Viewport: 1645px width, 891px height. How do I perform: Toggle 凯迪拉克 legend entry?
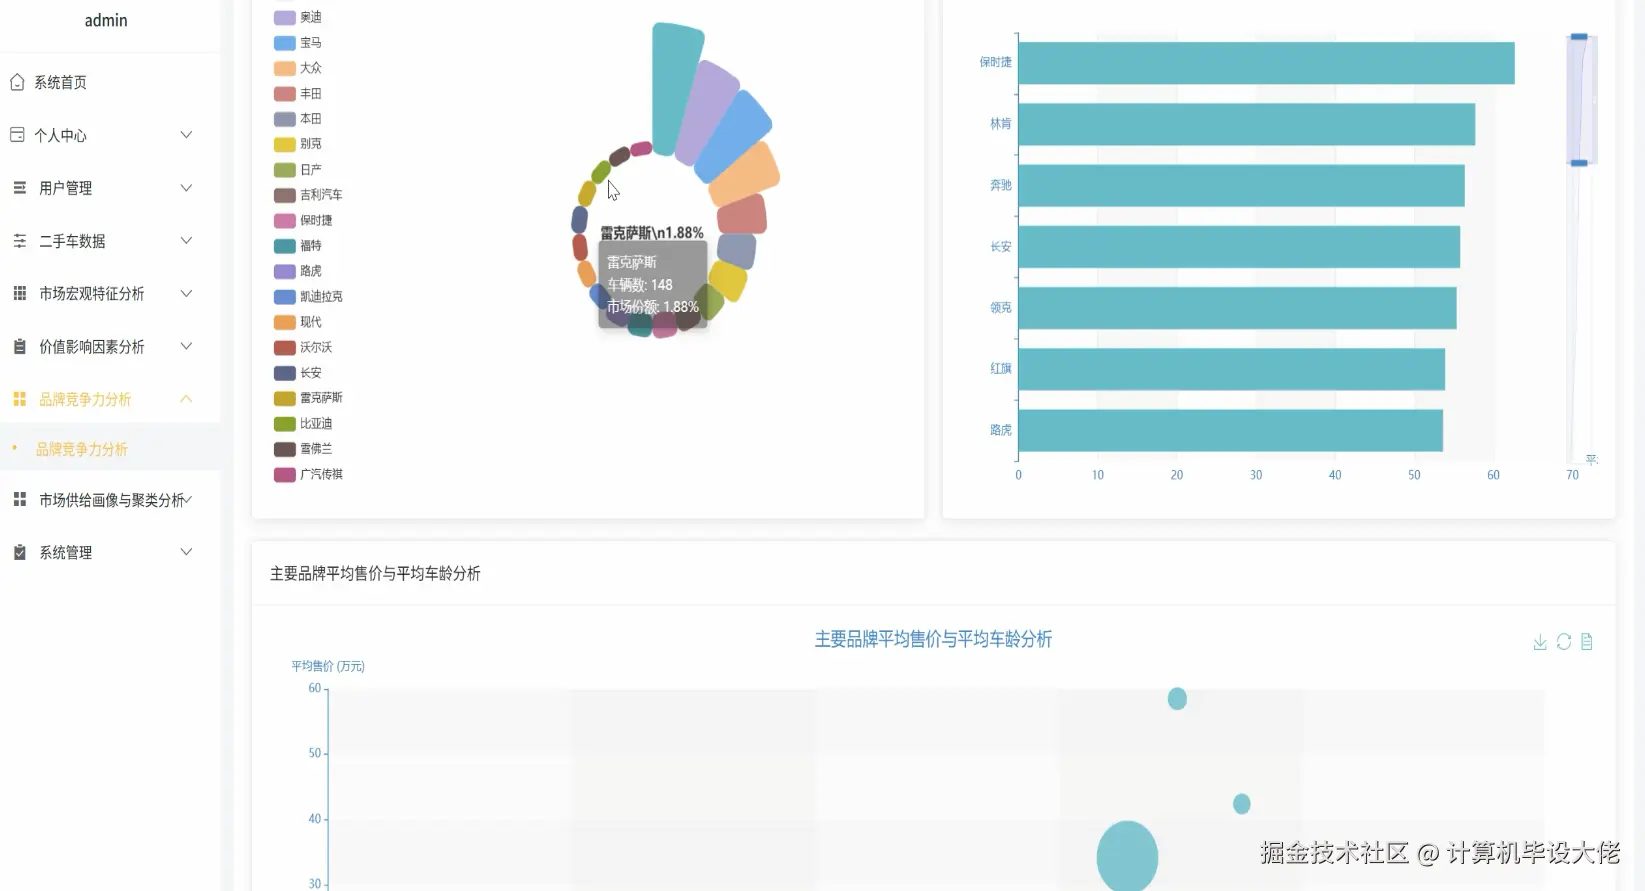308,297
